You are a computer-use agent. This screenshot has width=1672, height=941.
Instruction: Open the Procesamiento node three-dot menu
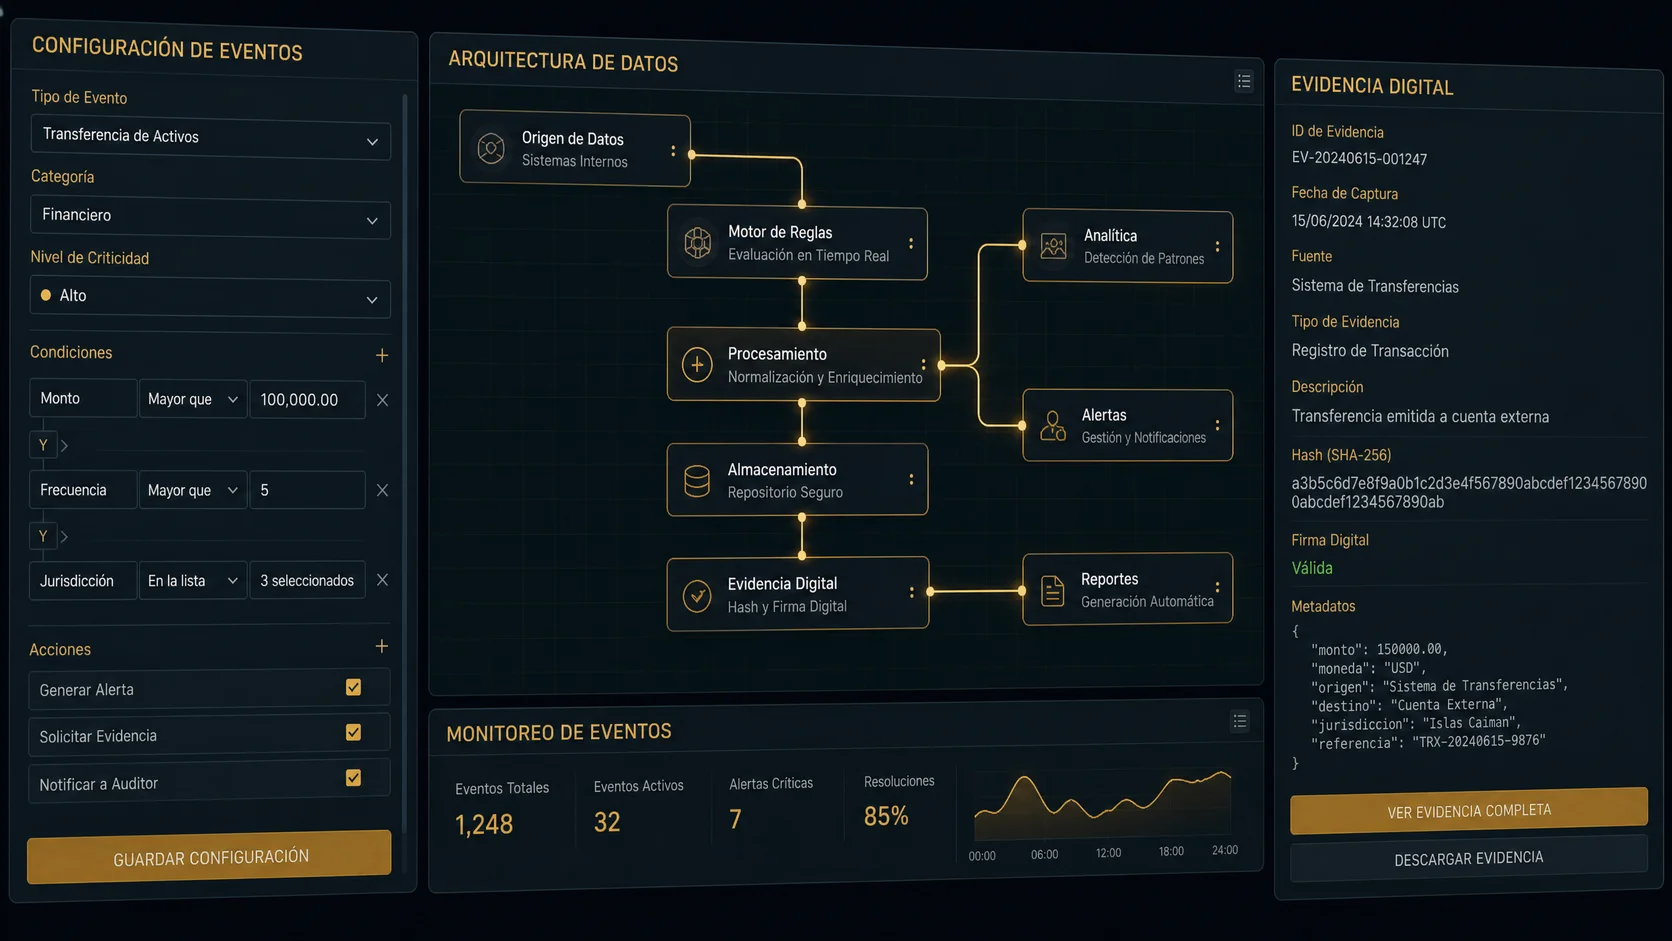click(x=923, y=365)
